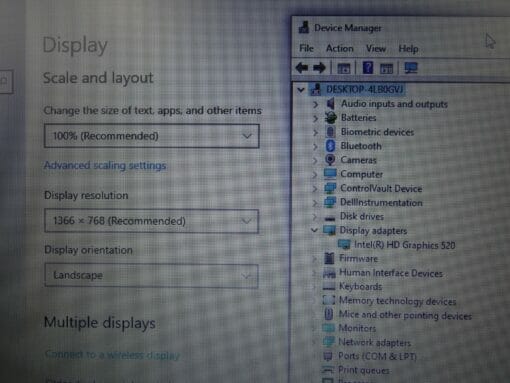Viewport: 510px width, 383px height.
Task: Expand the DellInstrumentation node arrow
Action: 315,203
